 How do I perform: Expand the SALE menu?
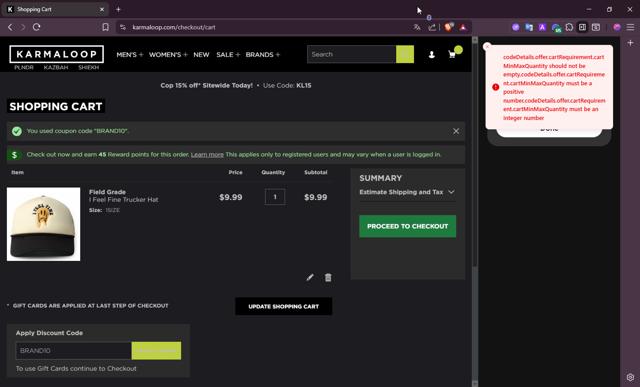tap(228, 55)
